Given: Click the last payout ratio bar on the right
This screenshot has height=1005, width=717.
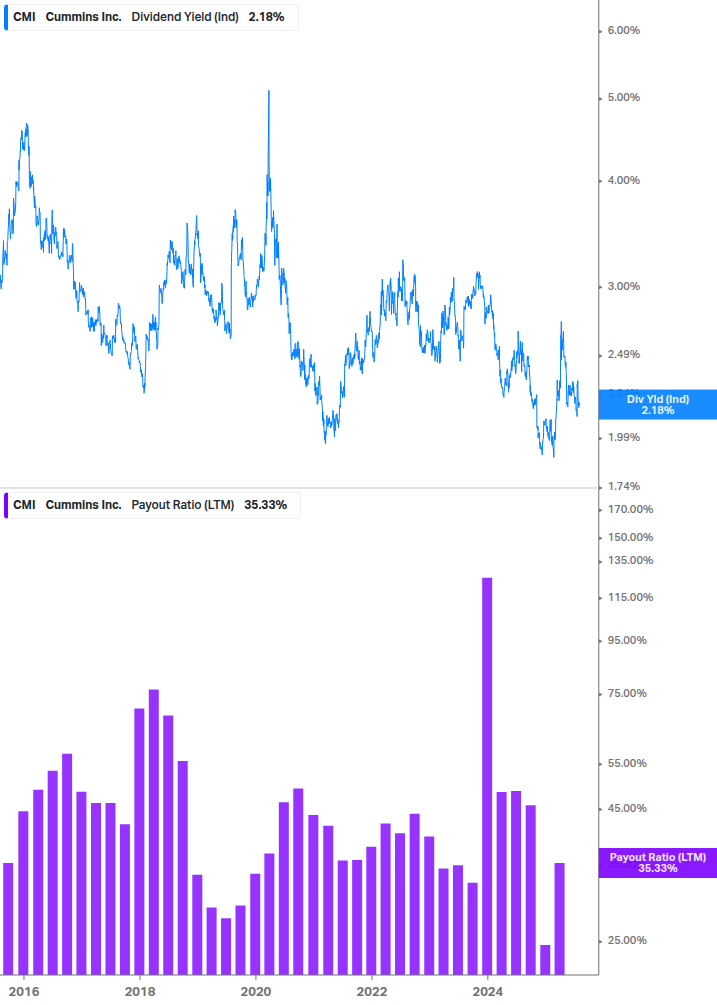Looking at the screenshot, I should (559, 918).
